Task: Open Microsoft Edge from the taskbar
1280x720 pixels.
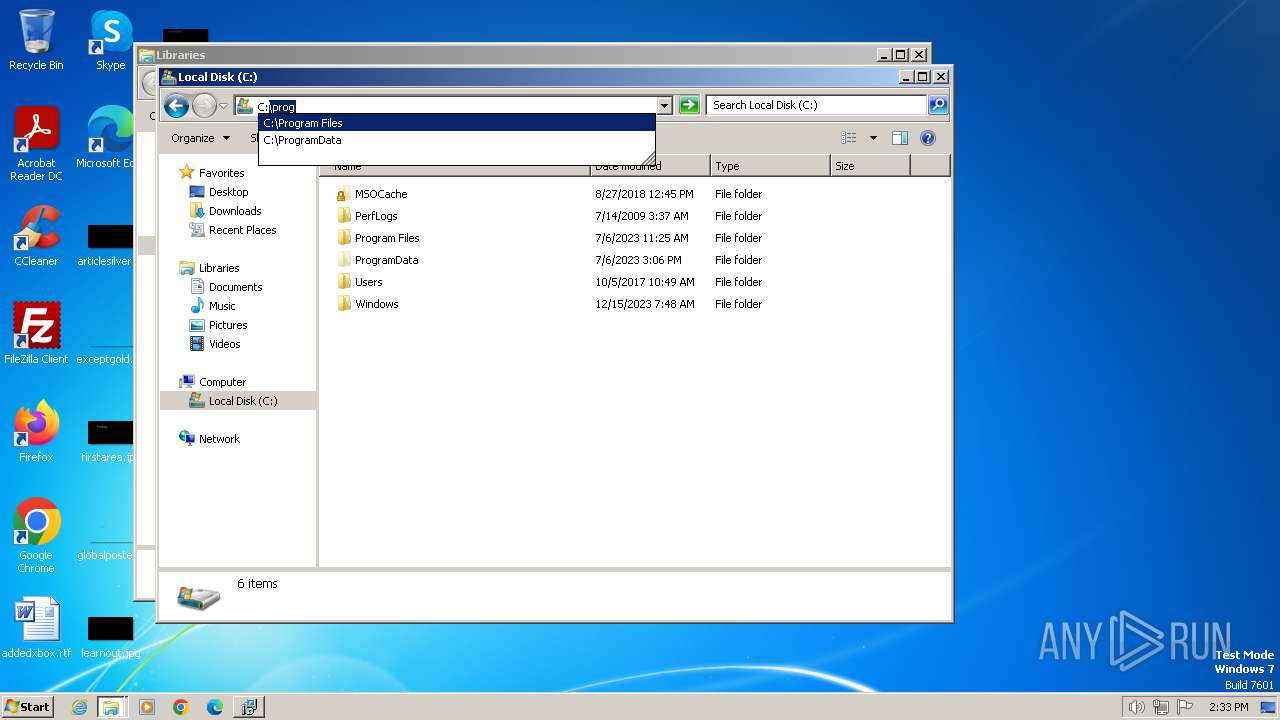Action: [214, 707]
